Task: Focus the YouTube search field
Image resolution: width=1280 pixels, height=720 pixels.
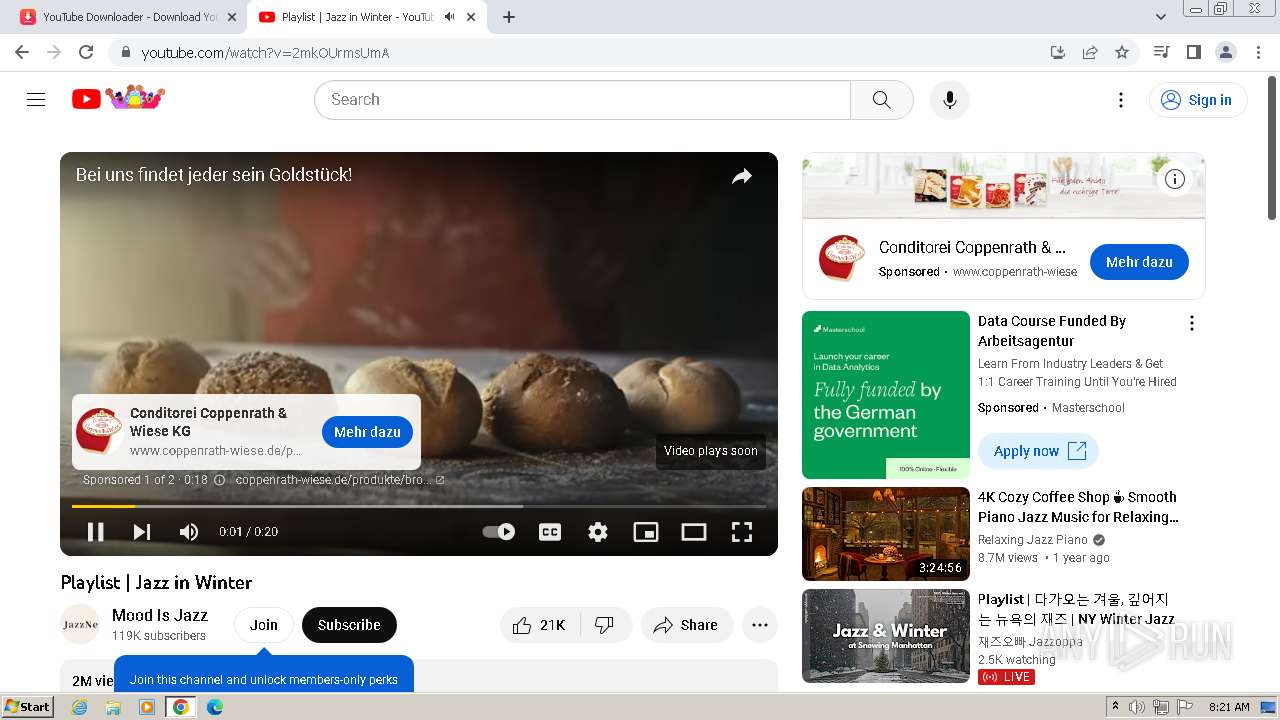Action: [x=583, y=99]
